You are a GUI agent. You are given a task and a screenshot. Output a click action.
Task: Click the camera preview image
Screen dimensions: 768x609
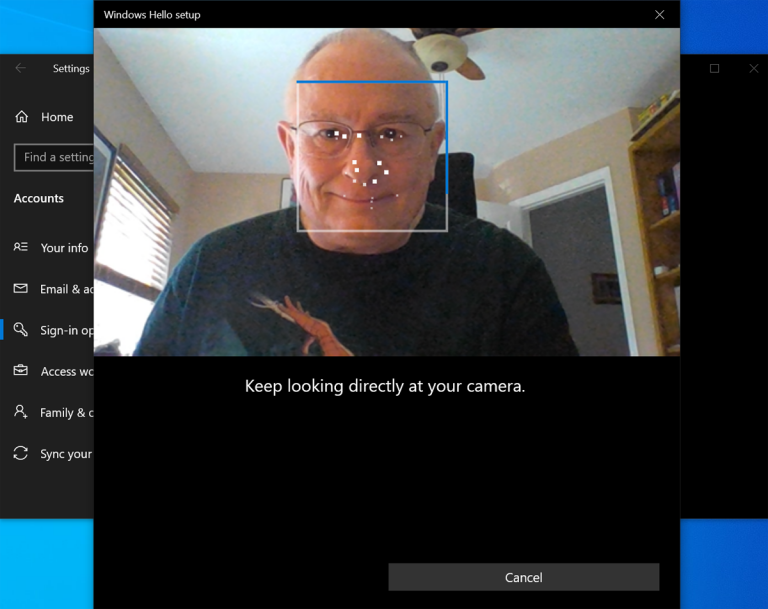pos(386,192)
